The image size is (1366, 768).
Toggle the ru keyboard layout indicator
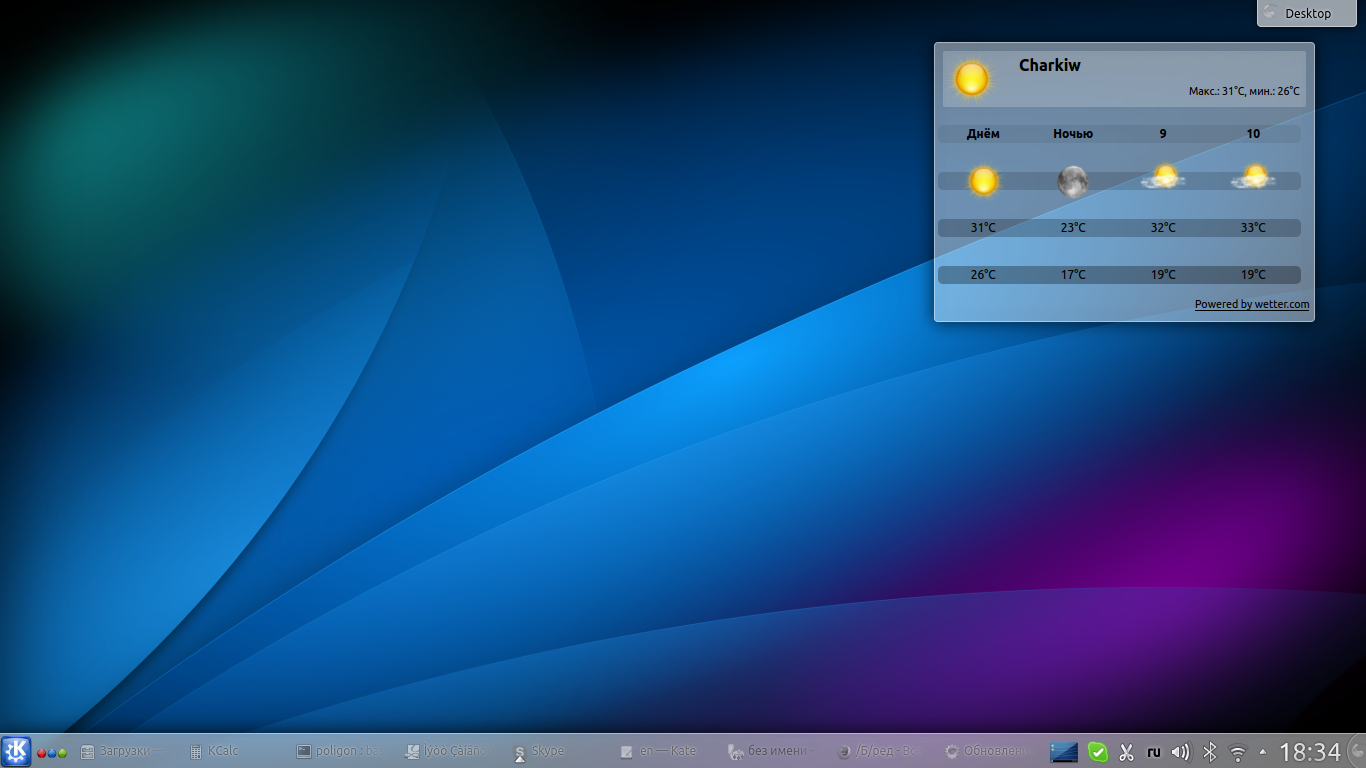(1153, 752)
